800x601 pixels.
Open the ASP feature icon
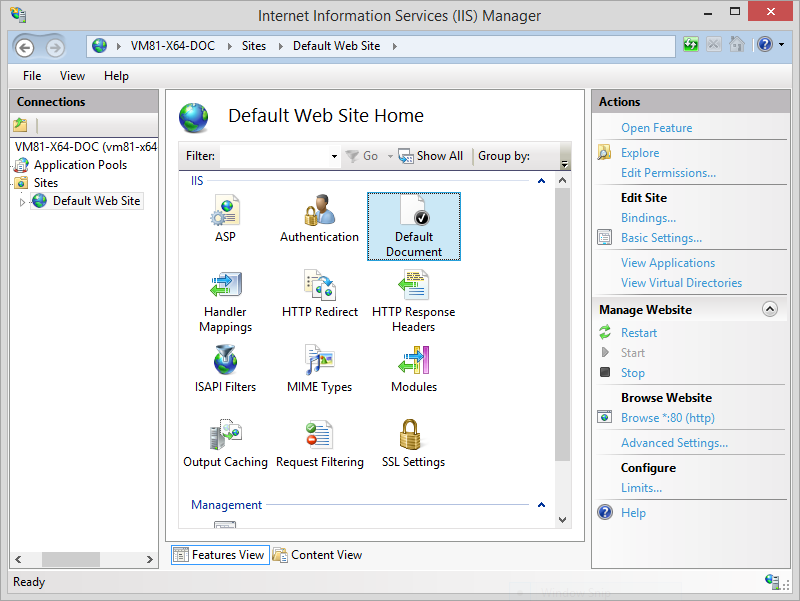click(225, 212)
